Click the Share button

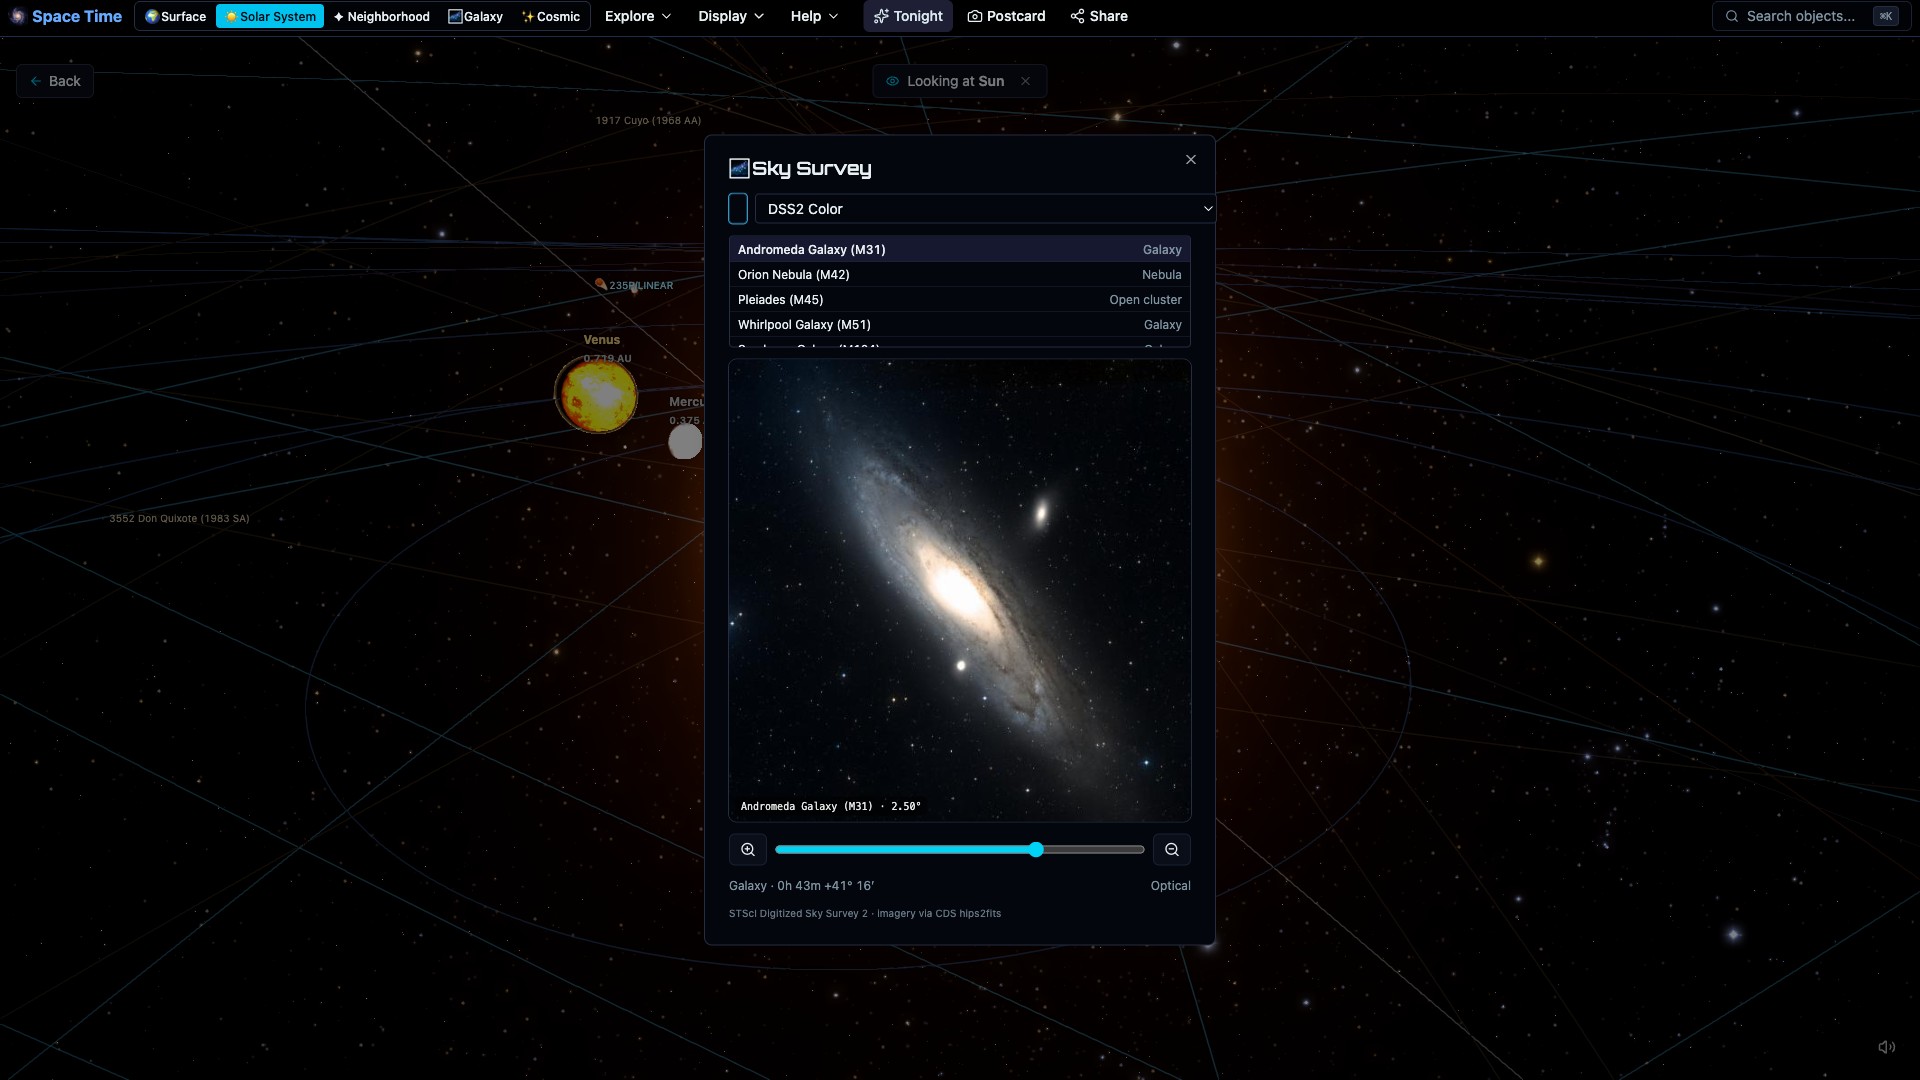pyautogui.click(x=1099, y=16)
